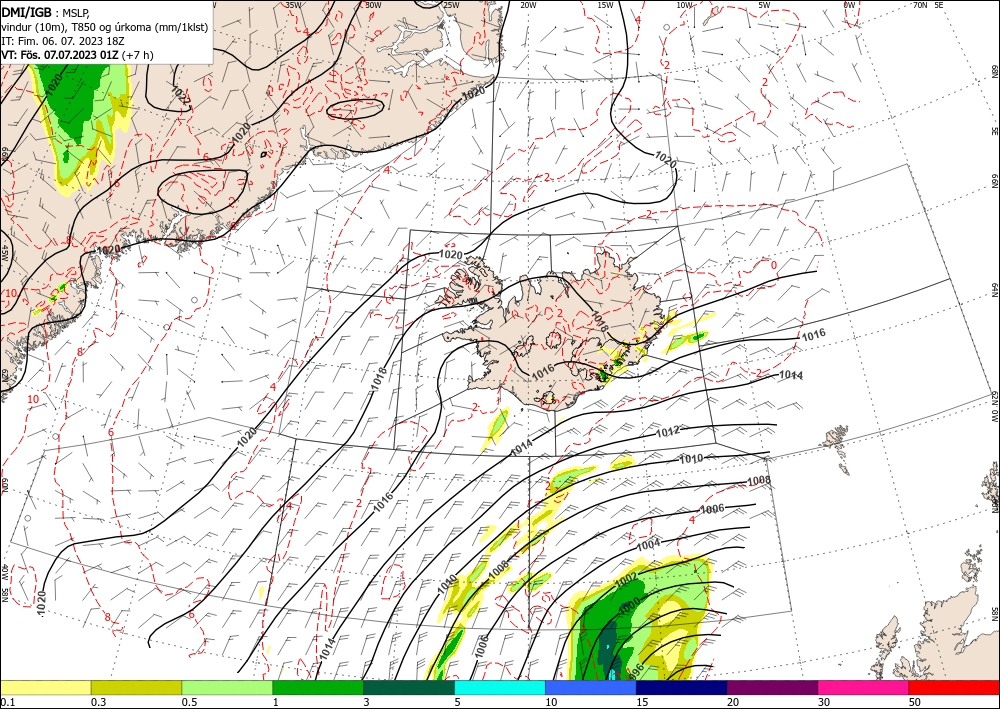Pick the light green 0.5–1 legend swatch

pyautogui.click(x=227, y=687)
